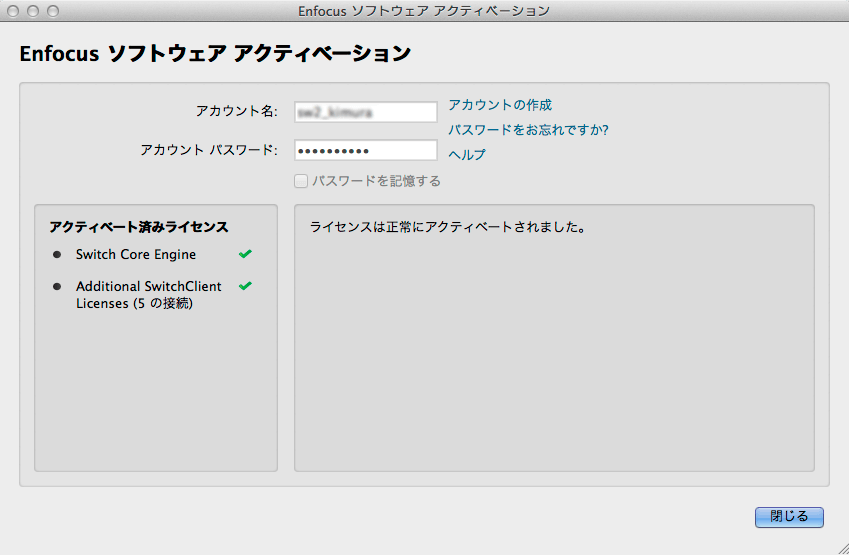Open the ヘルプ link
Screen dimensions: 849x555
(x=467, y=155)
